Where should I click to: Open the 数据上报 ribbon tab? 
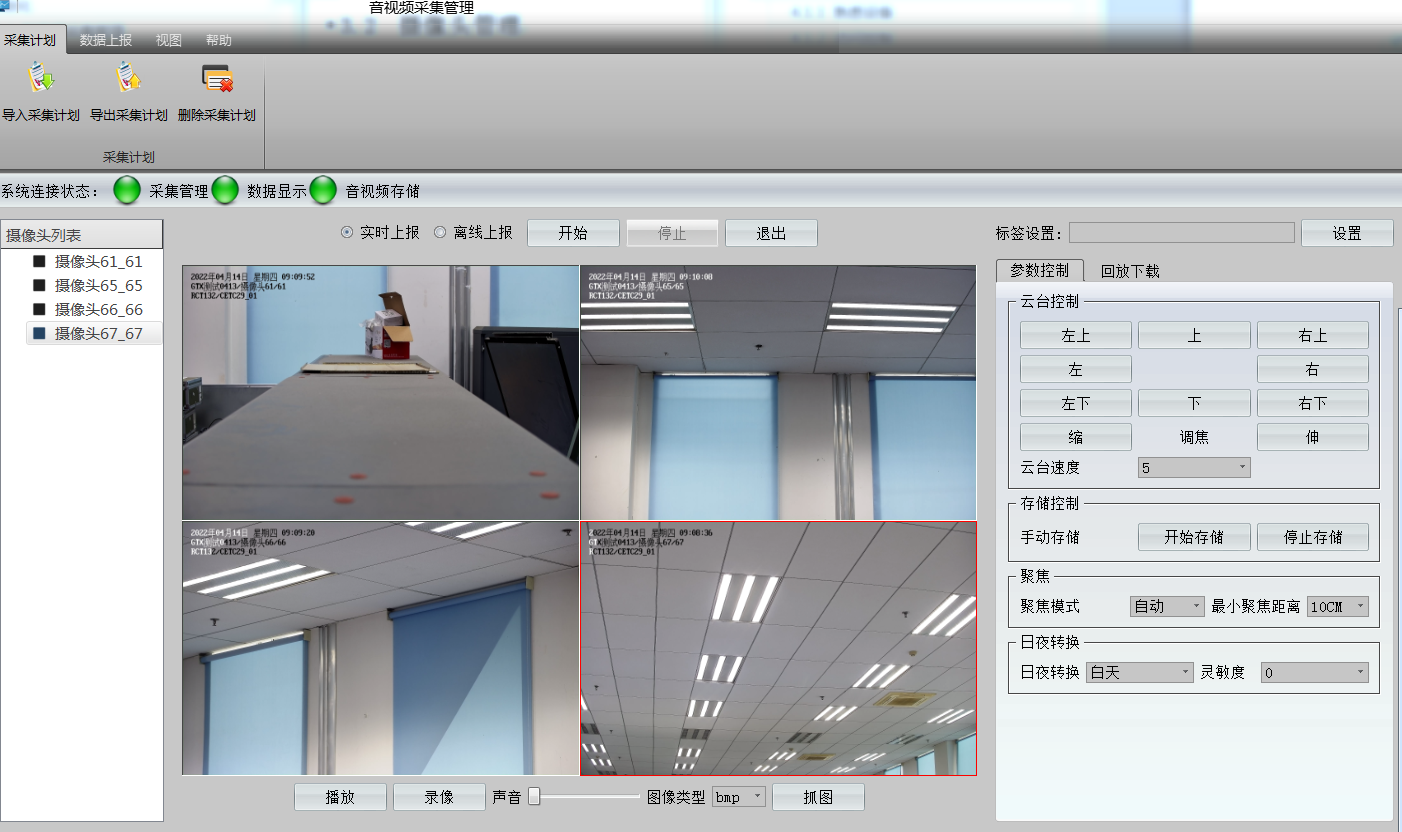(106, 41)
